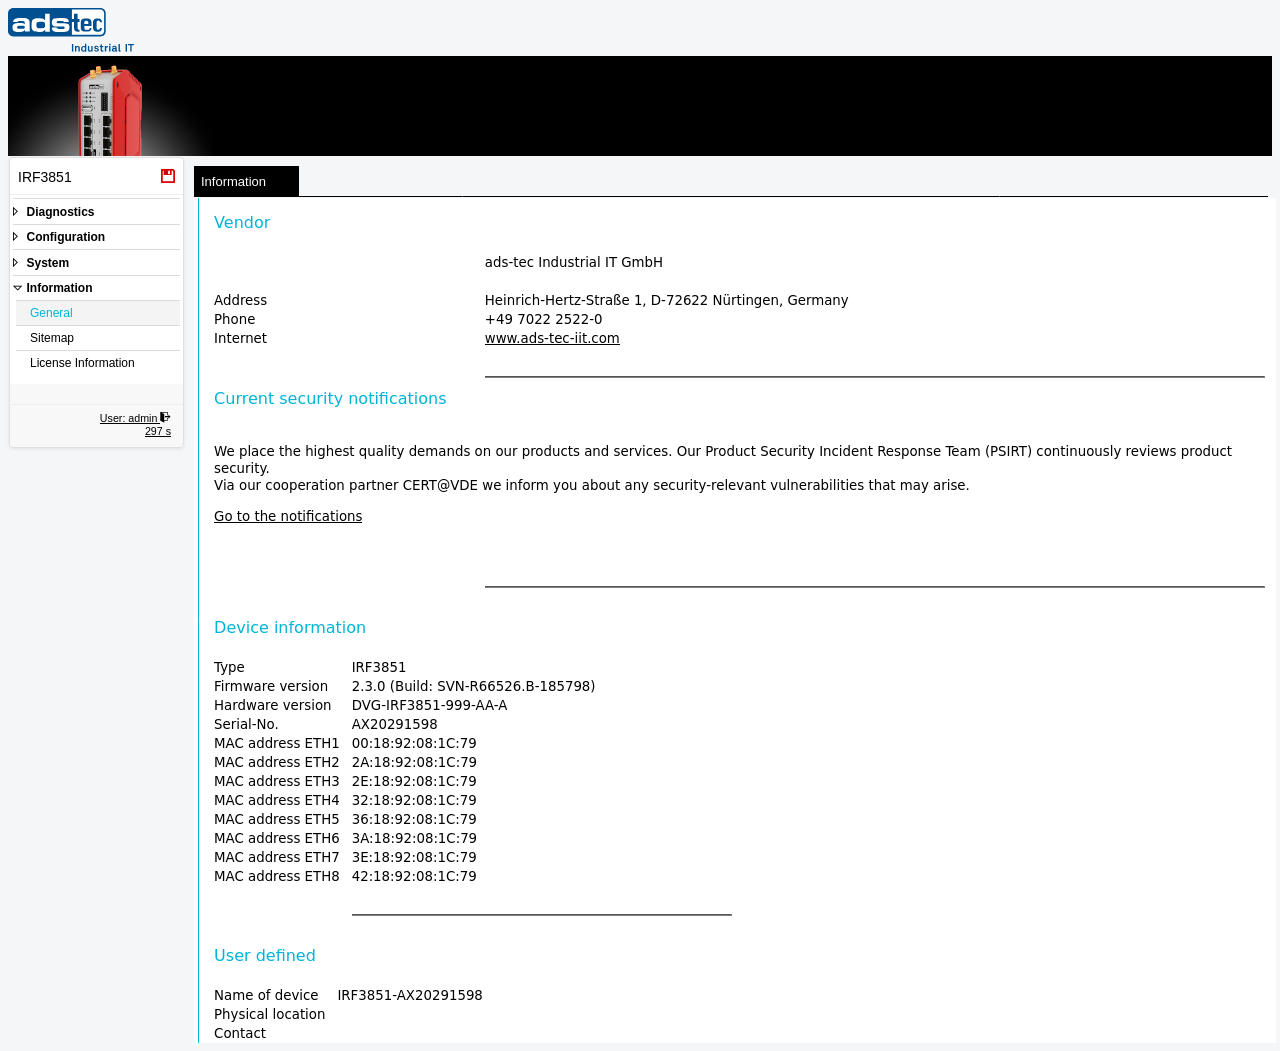This screenshot has height=1051, width=1280.
Task: Expand the Diagnostics menu arrow
Action: coord(16,212)
